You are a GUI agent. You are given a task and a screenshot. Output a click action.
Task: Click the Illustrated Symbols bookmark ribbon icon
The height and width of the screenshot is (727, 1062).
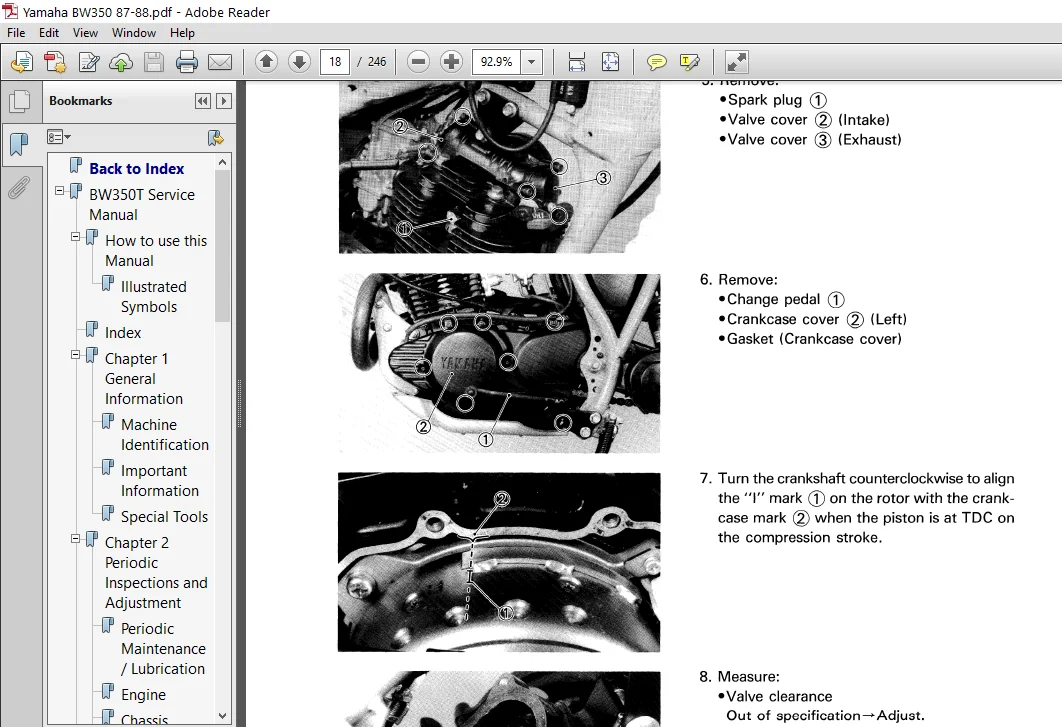coord(108,283)
